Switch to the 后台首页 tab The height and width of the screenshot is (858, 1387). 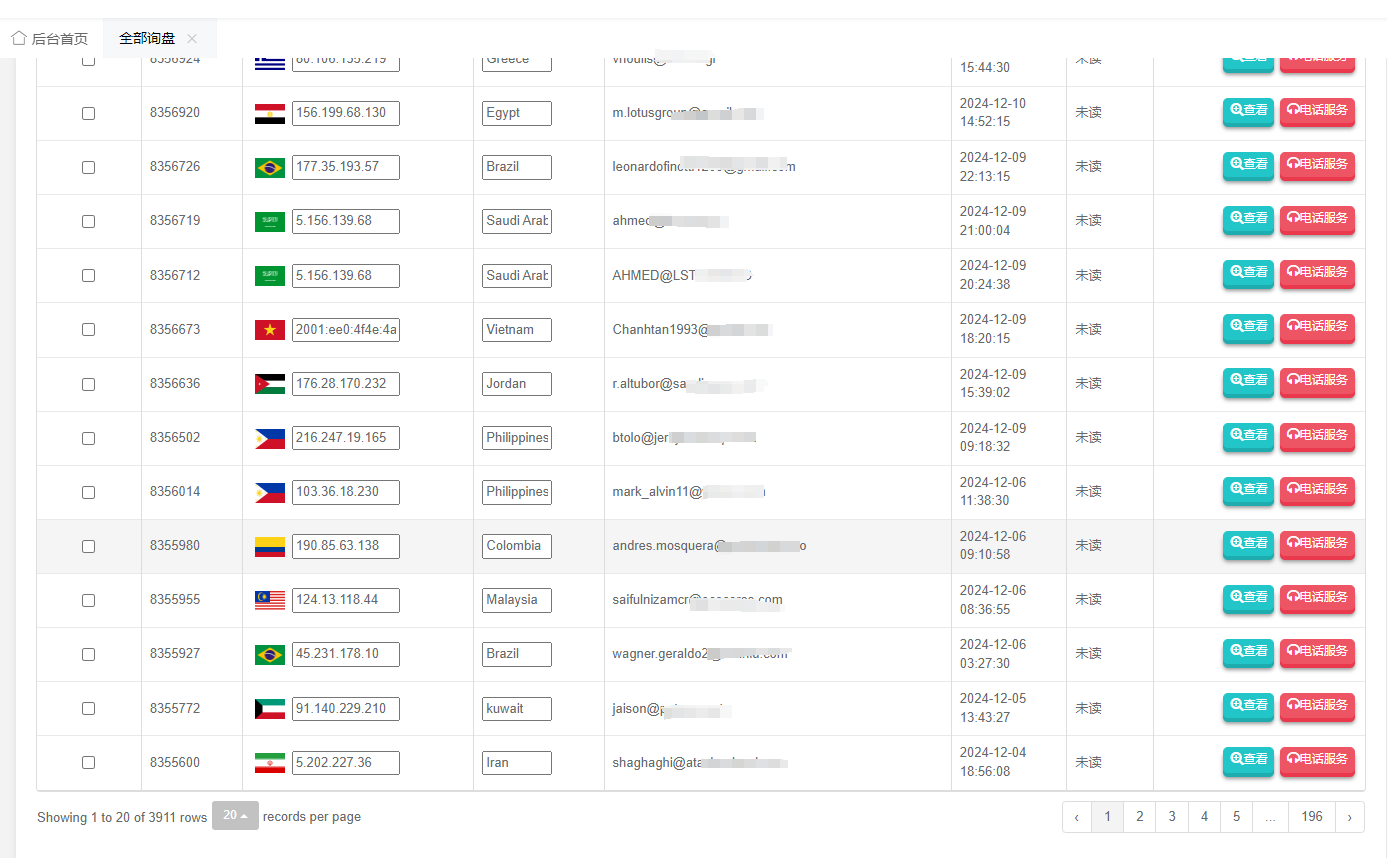(x=50, y=39)
